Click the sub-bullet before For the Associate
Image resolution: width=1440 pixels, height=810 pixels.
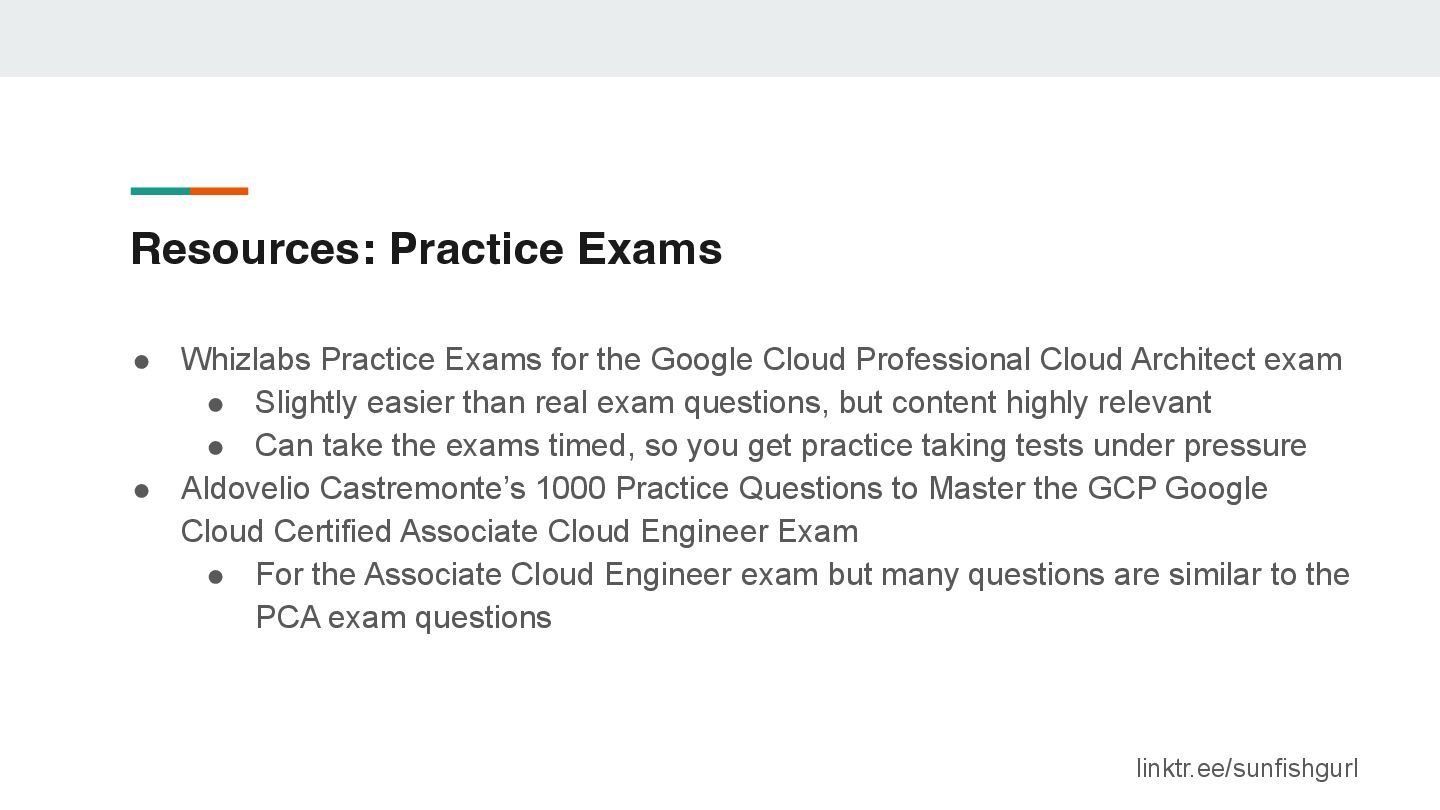pos(215,576)
